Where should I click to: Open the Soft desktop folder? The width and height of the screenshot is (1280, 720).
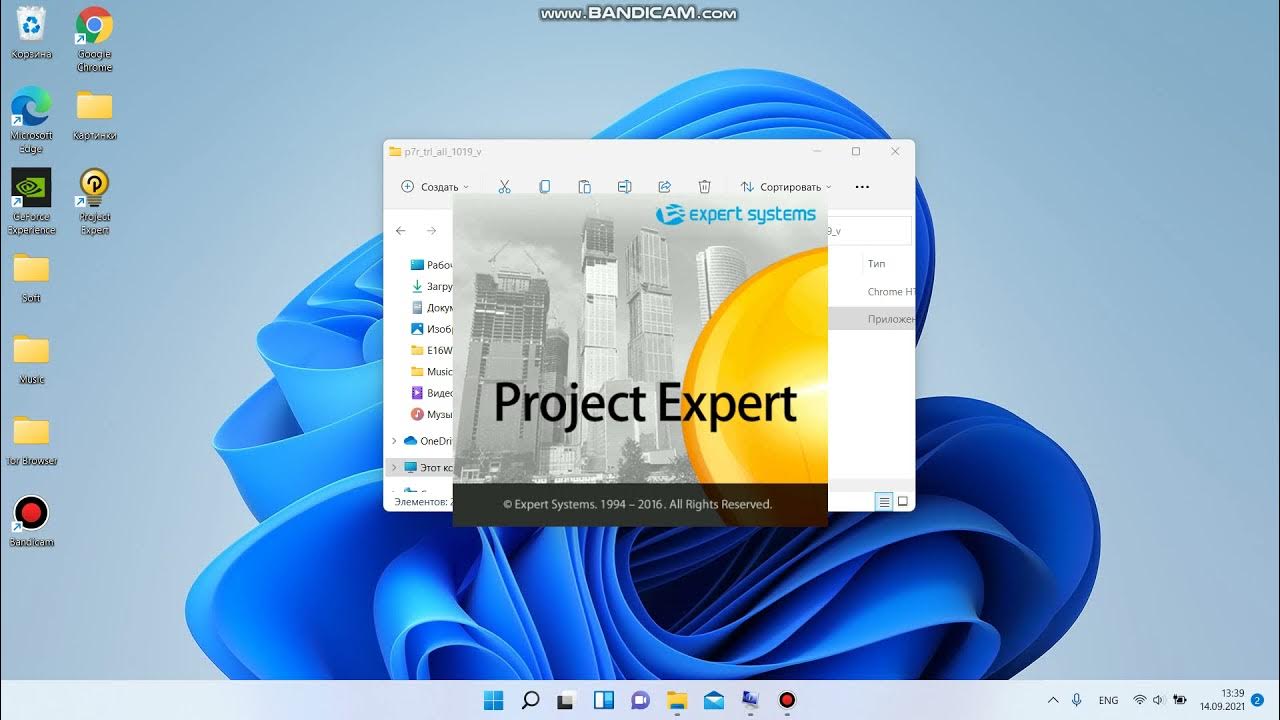pyautogui.click(x=31, y=277)
